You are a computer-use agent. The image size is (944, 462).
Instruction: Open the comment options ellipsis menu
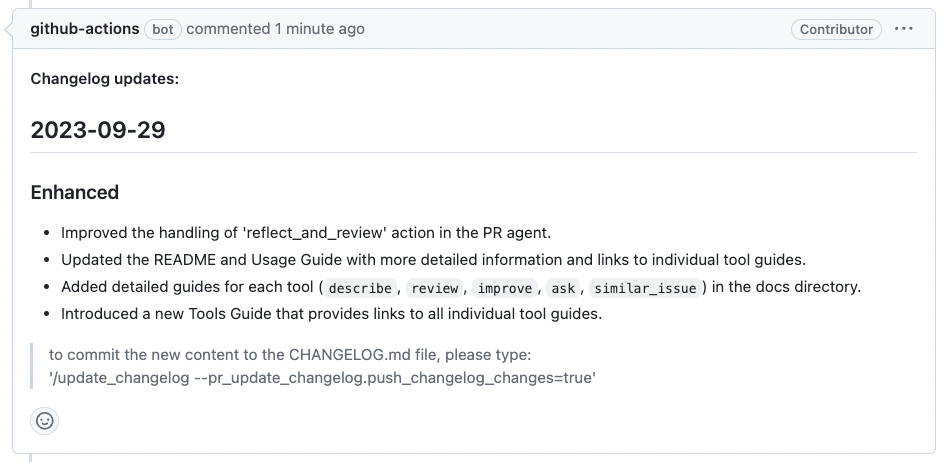tap(904, 29)
